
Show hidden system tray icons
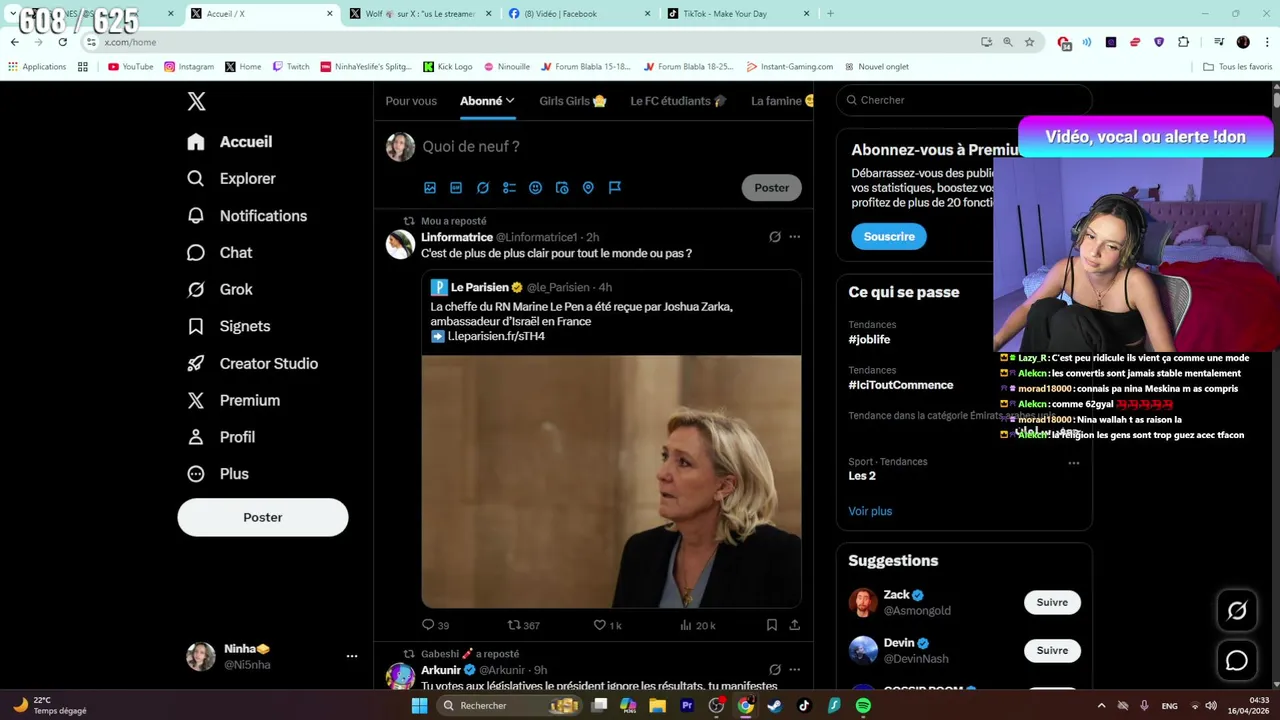[x=1101, y=706]
